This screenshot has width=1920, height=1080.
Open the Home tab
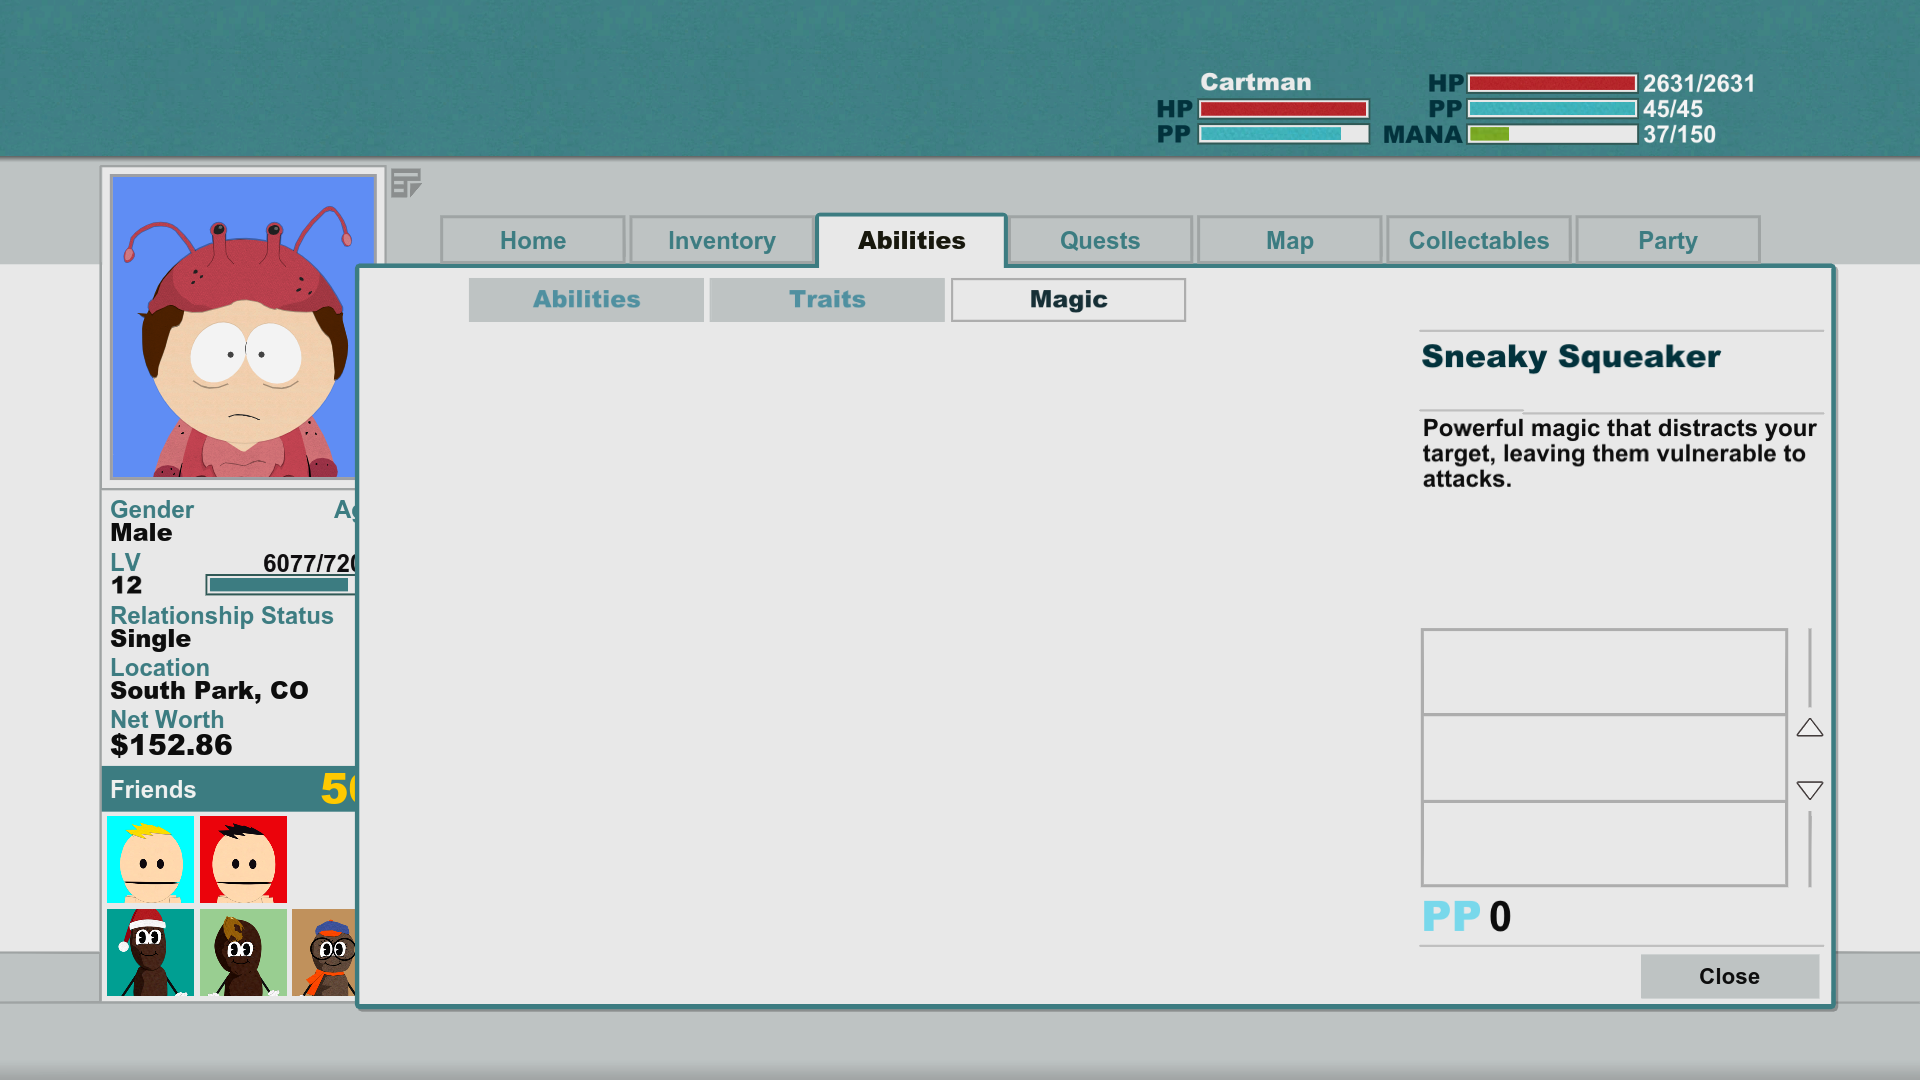point(533,240)
